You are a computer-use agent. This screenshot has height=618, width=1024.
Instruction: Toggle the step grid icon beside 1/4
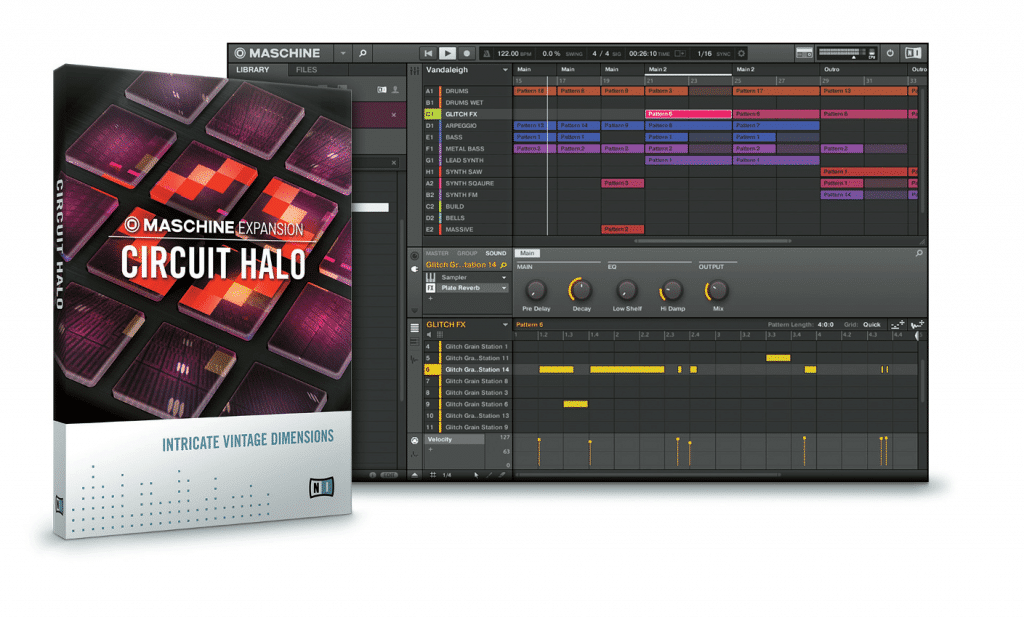(433, 475)
